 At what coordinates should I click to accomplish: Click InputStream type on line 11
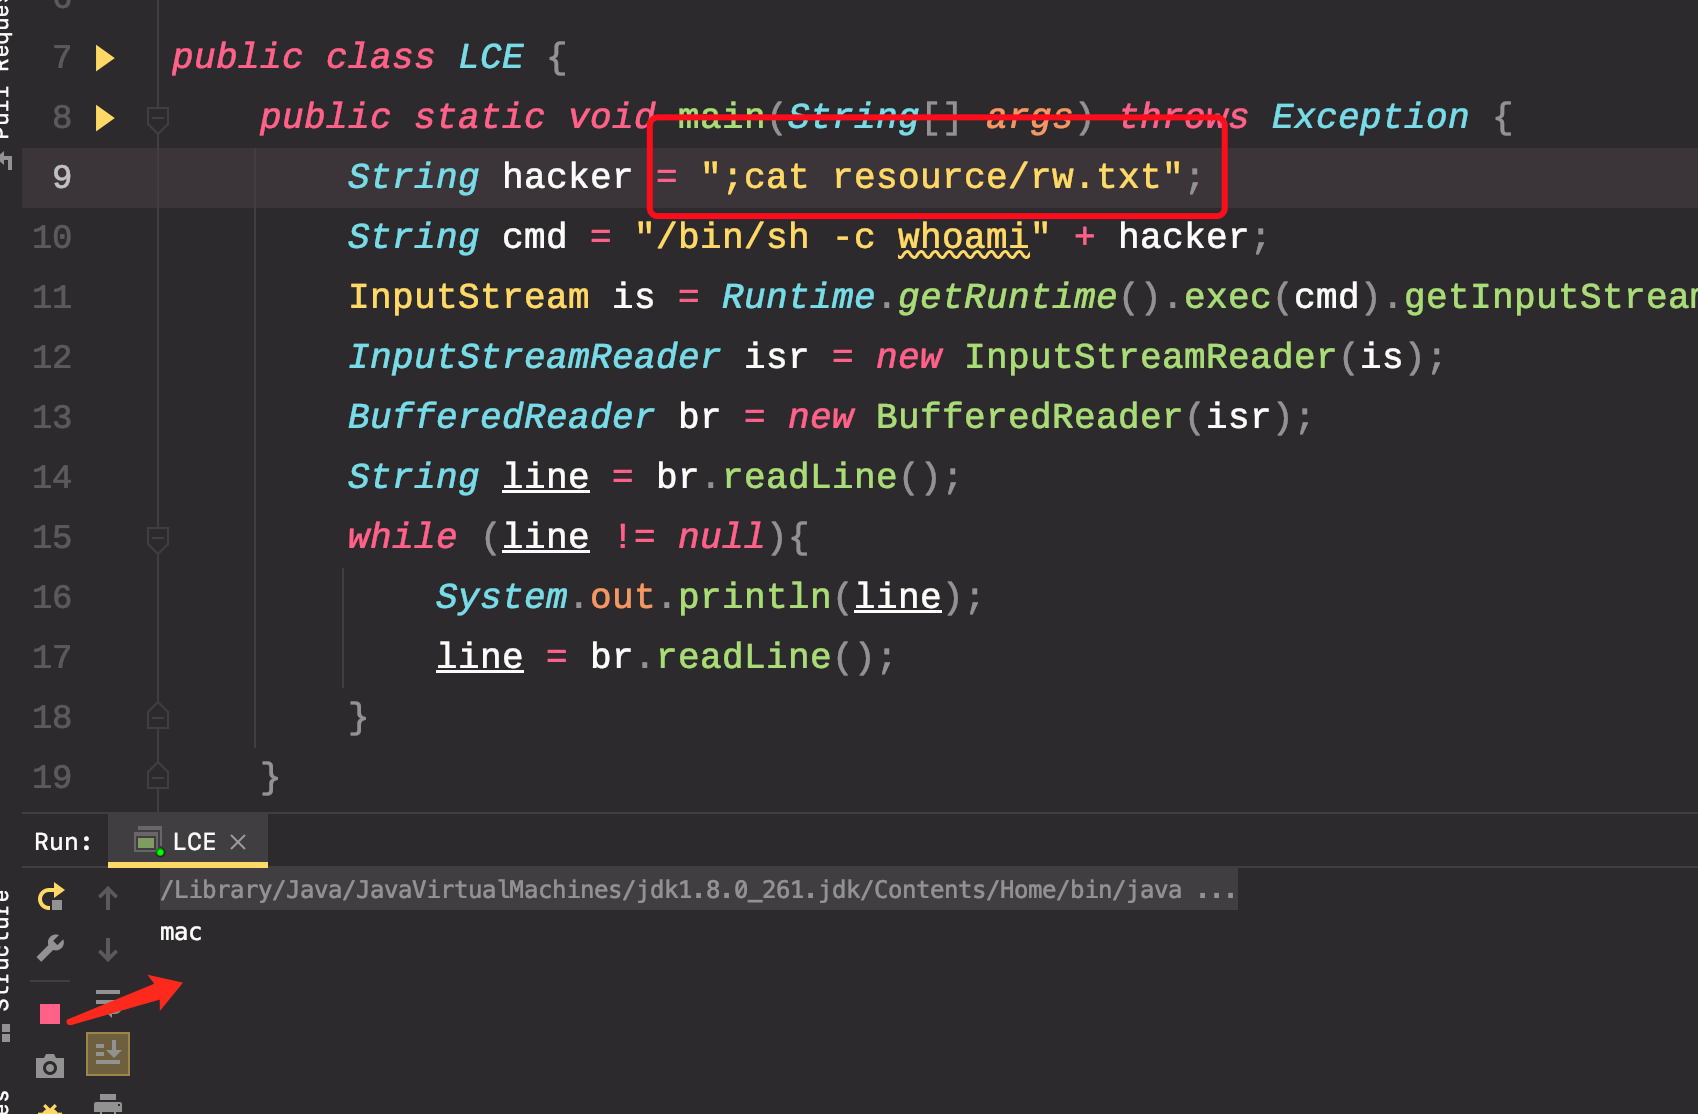[469, 297]
